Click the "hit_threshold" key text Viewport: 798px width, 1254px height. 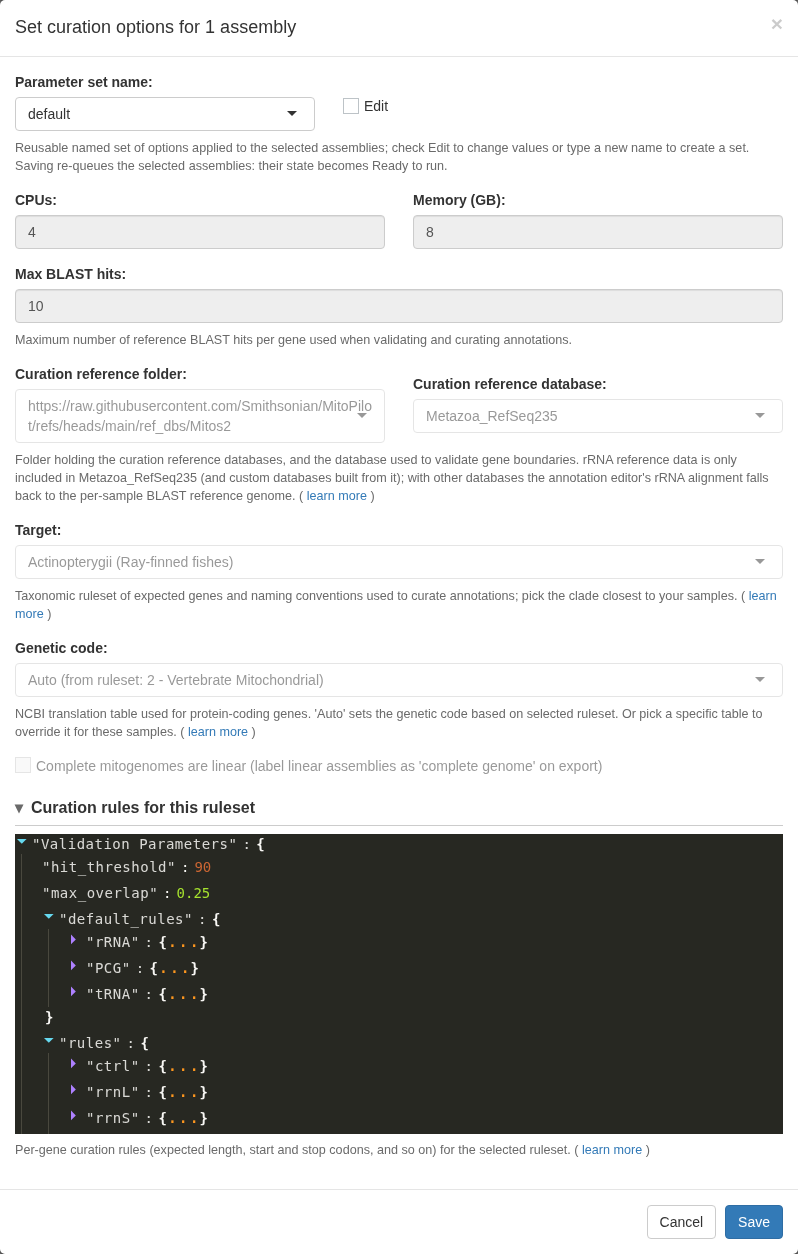pyautogui.click(x=109, y=868)
